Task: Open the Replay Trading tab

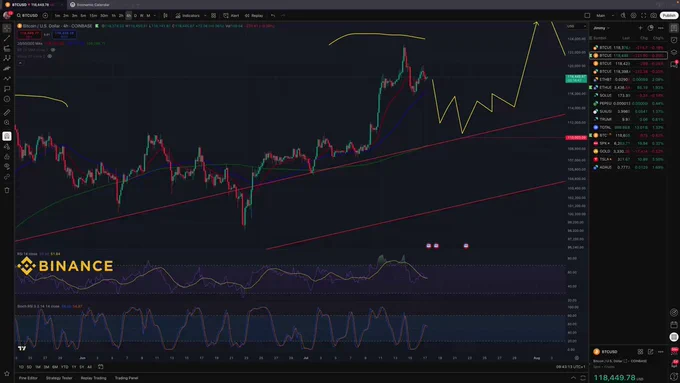Action: [93, 378]
